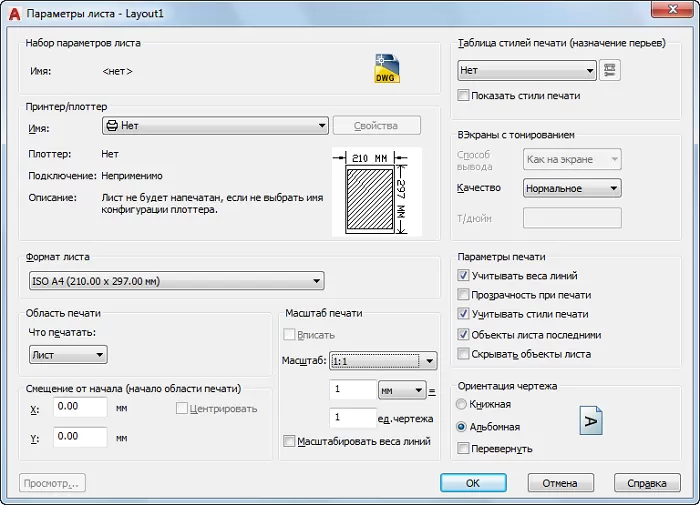
Task: Click the AutoCAD logo icon in title bar
Action: point(14,14)
